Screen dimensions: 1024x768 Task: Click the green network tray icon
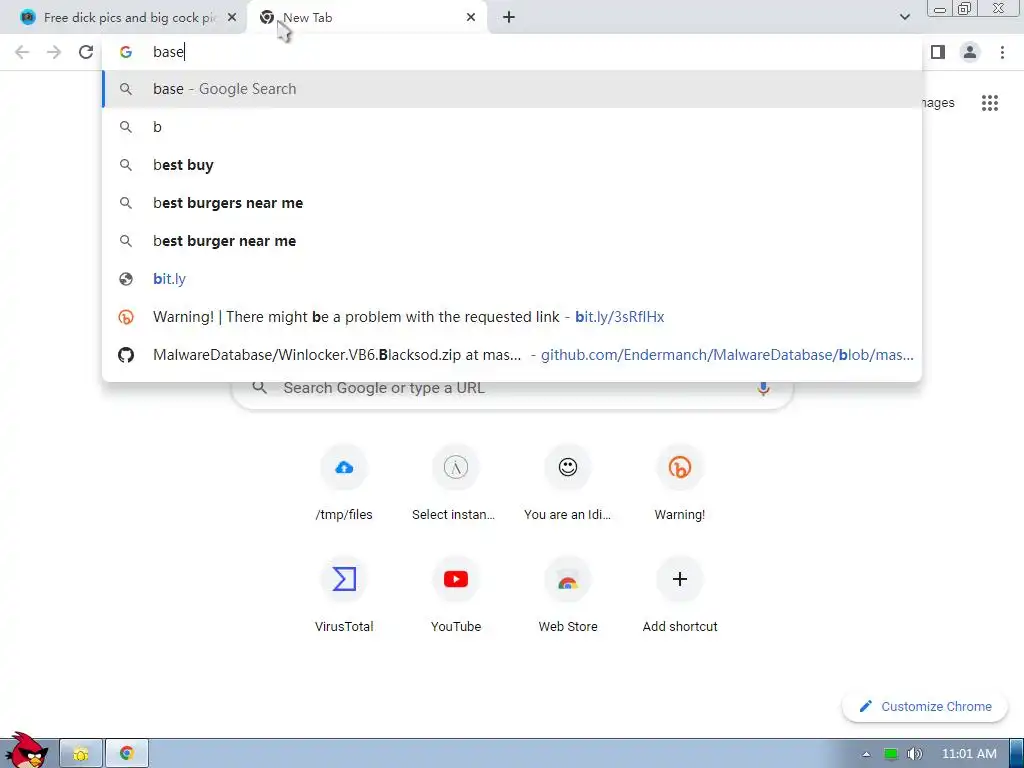[890, 754]
